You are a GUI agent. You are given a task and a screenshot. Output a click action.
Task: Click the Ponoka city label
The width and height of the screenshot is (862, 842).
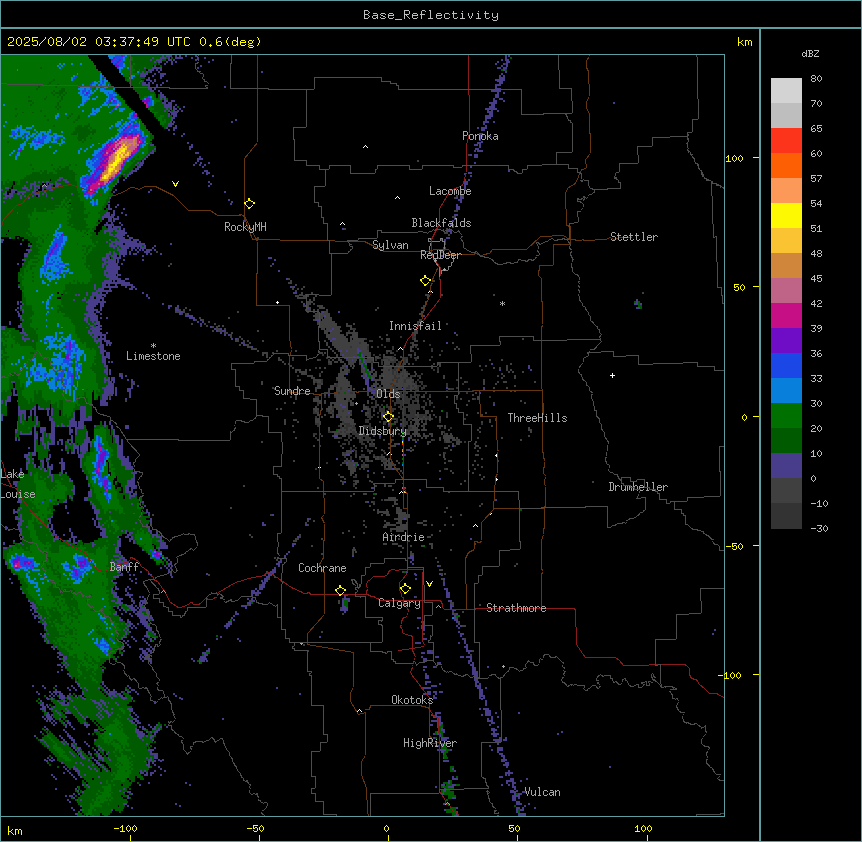480,136
